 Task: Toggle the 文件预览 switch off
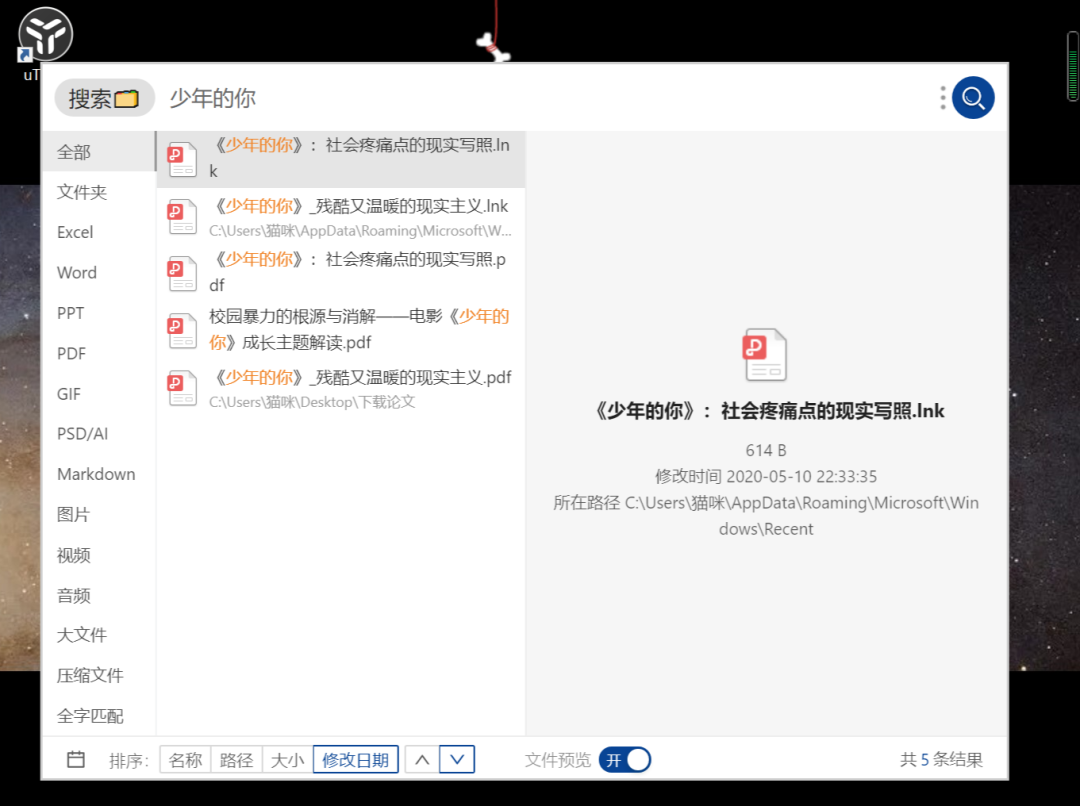click(x=625, y=760)
